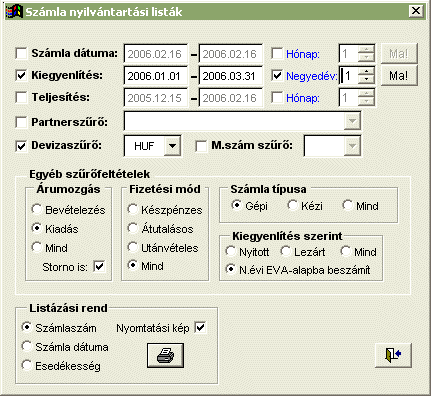431x396 pixels.
Task: Click Teljesítés end date 2006.02.16
Action: coord(231,98)
